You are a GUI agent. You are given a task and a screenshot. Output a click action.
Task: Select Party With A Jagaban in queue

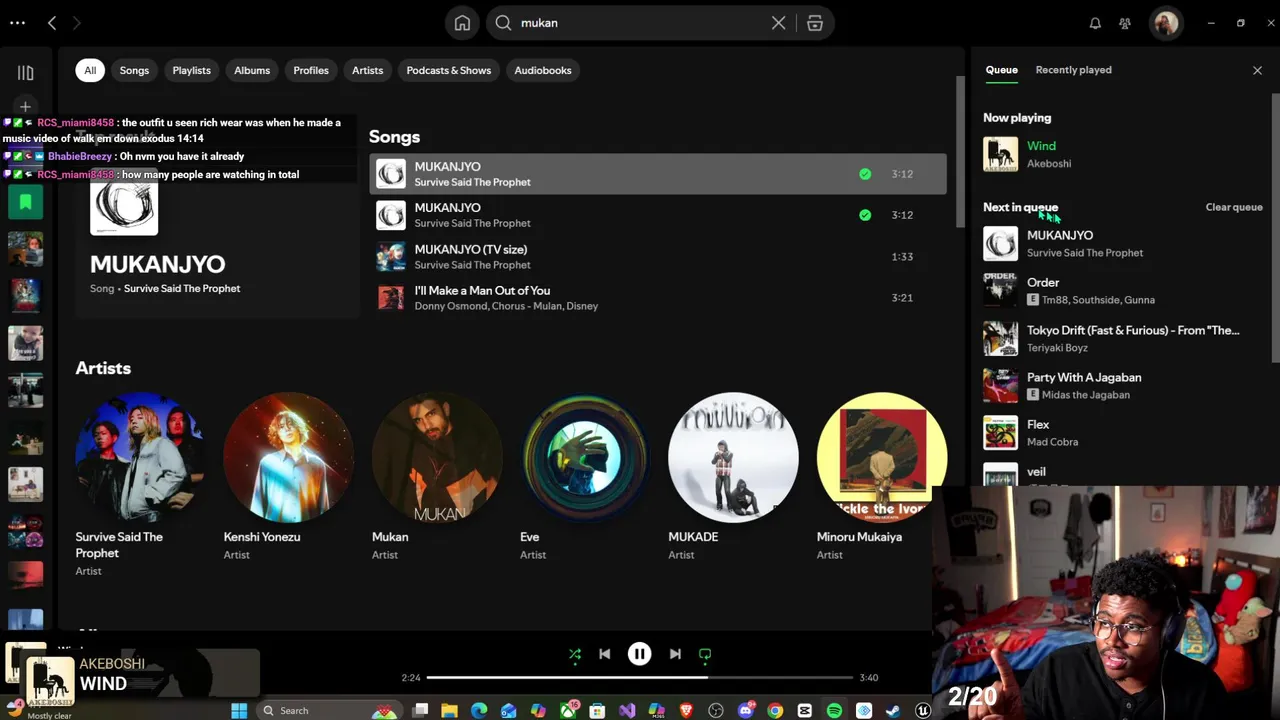(x=1124, y=385)
